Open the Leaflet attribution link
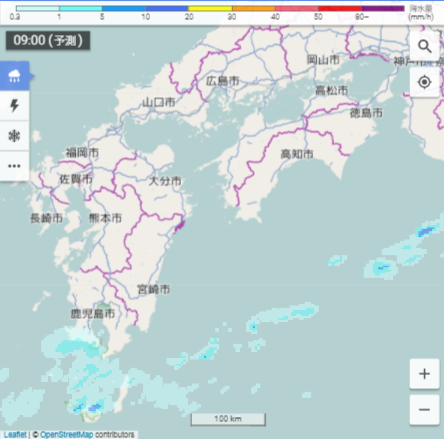This screenshot has height=439, width=444. 15,435
